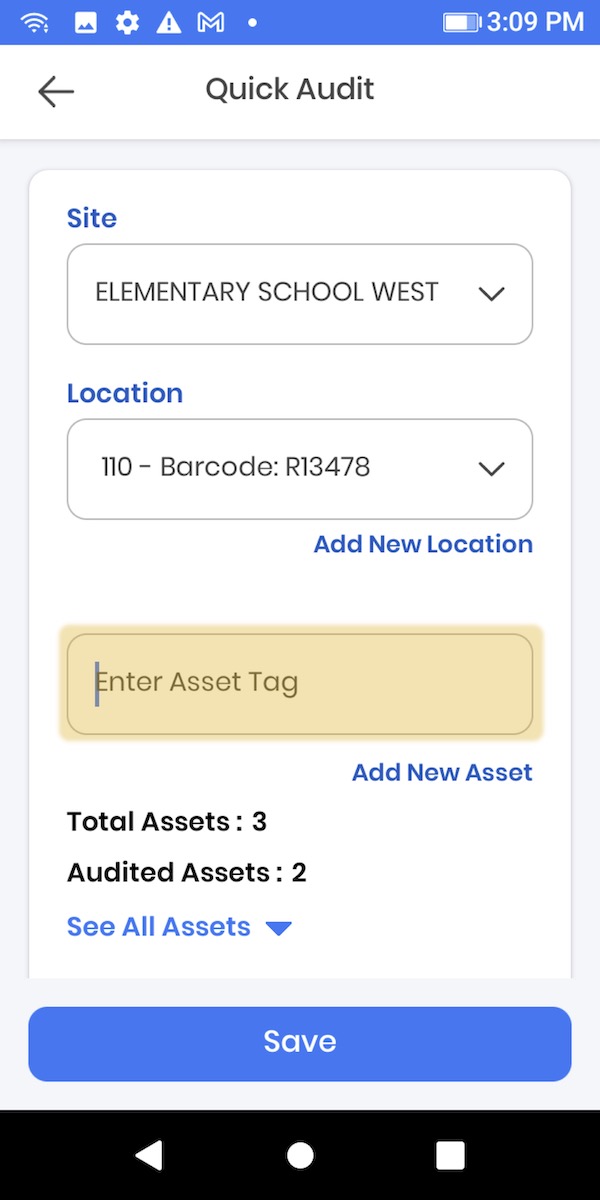Tap the image notification icon
Screen dimensions: 600x1200
(86, 22)
